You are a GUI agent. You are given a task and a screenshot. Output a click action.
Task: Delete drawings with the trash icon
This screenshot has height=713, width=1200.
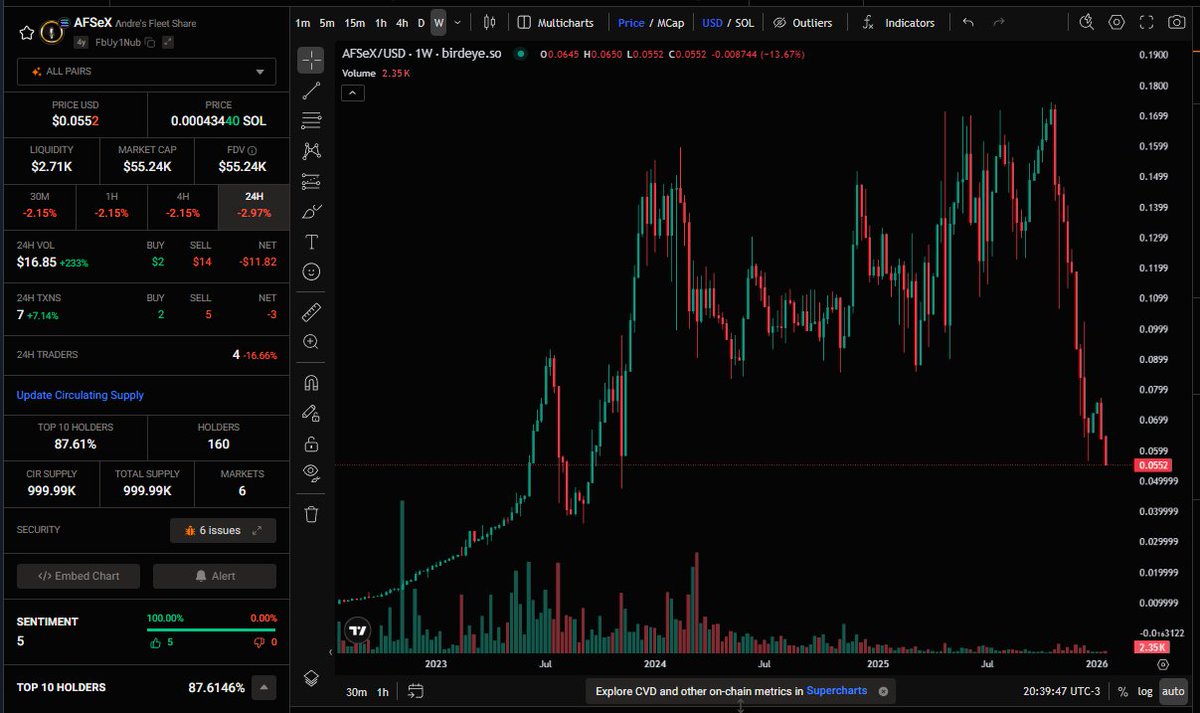point(311,514)
